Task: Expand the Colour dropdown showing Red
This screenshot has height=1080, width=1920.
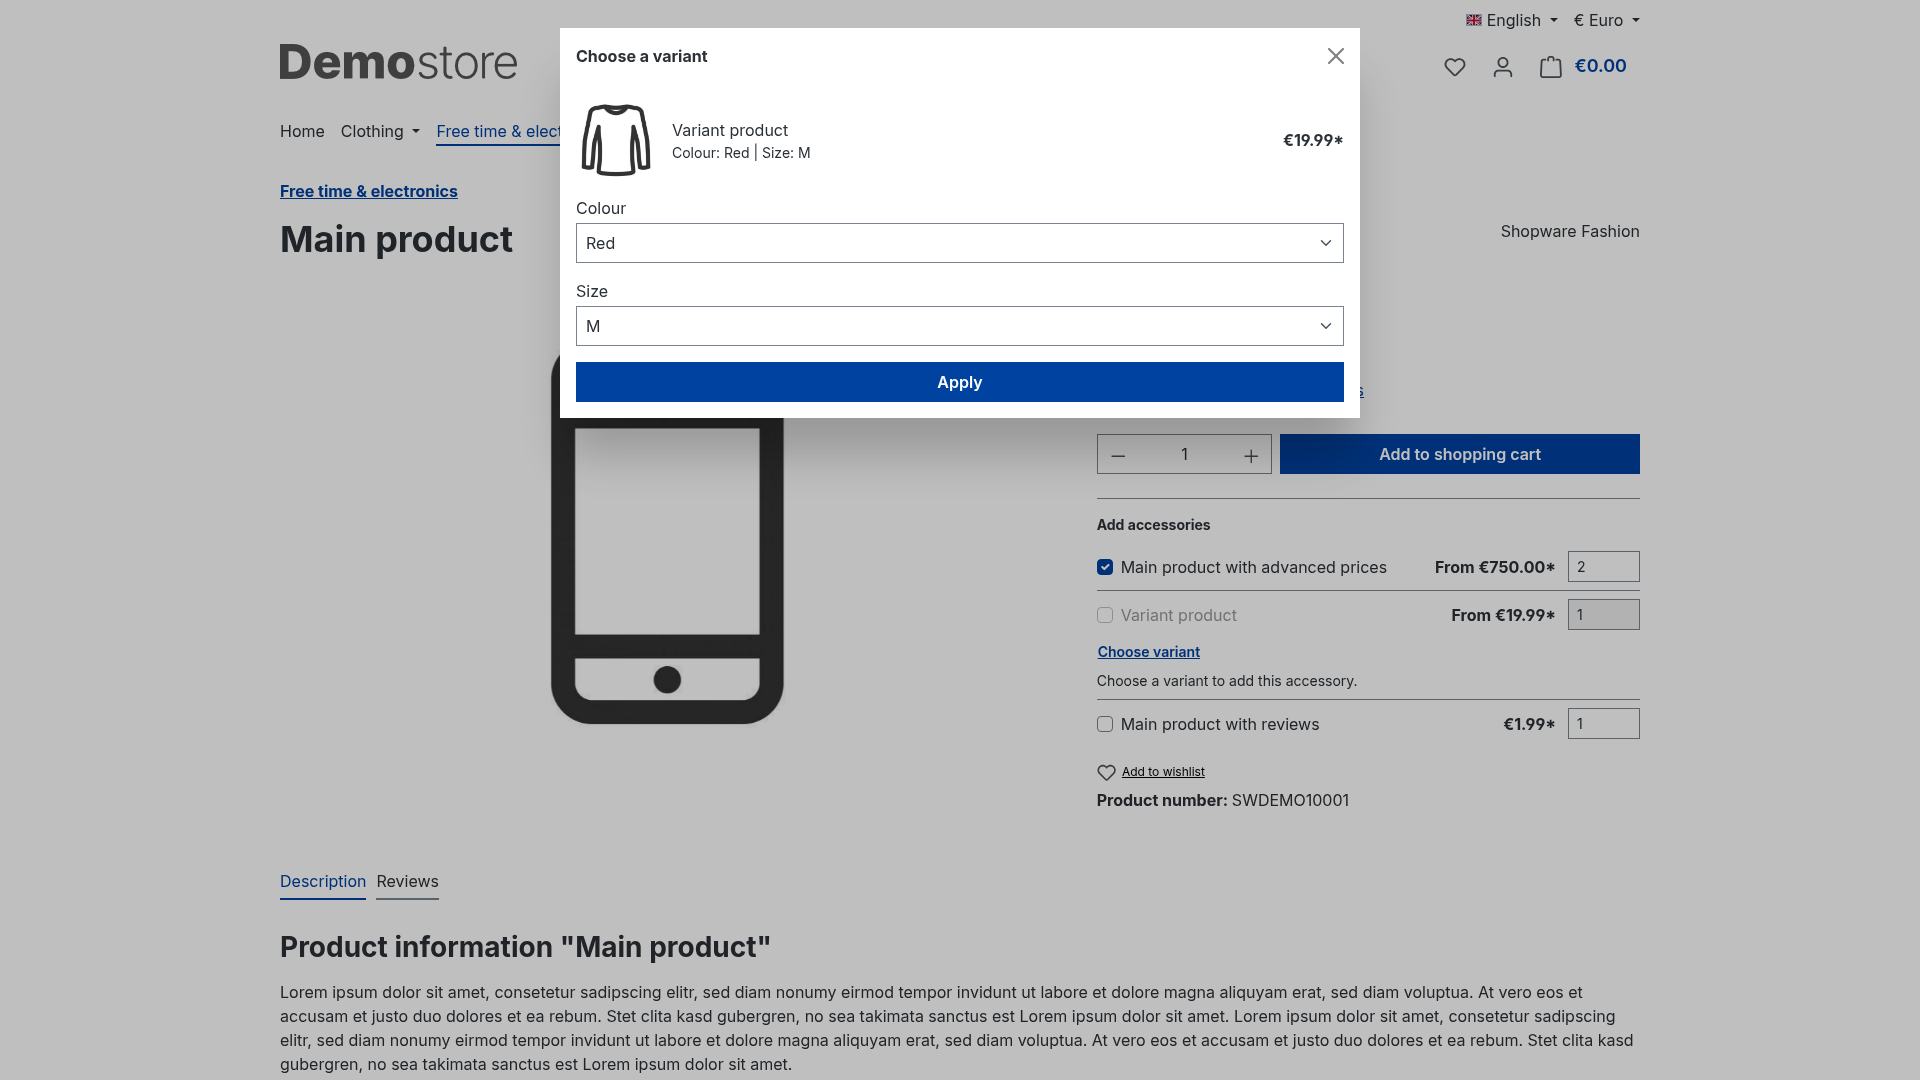Action: tap(960, 243)
